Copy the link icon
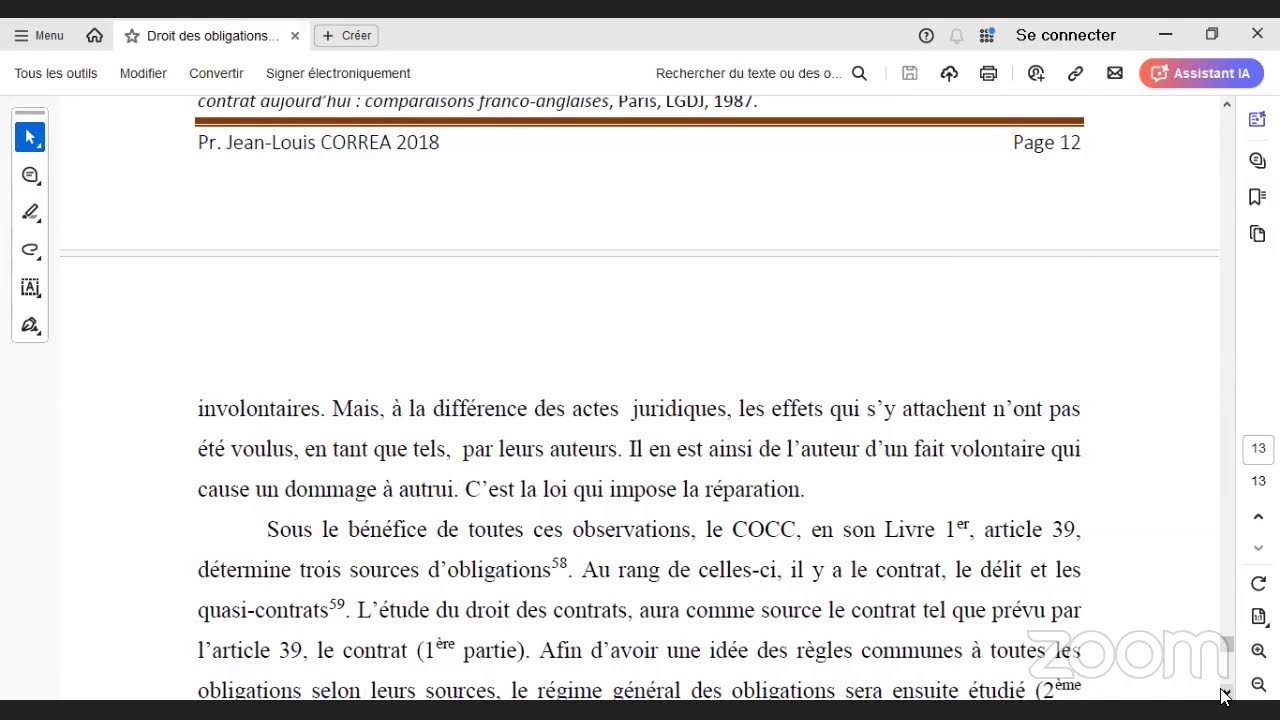The image size is (1280, 720). [x=1075, y=73]
